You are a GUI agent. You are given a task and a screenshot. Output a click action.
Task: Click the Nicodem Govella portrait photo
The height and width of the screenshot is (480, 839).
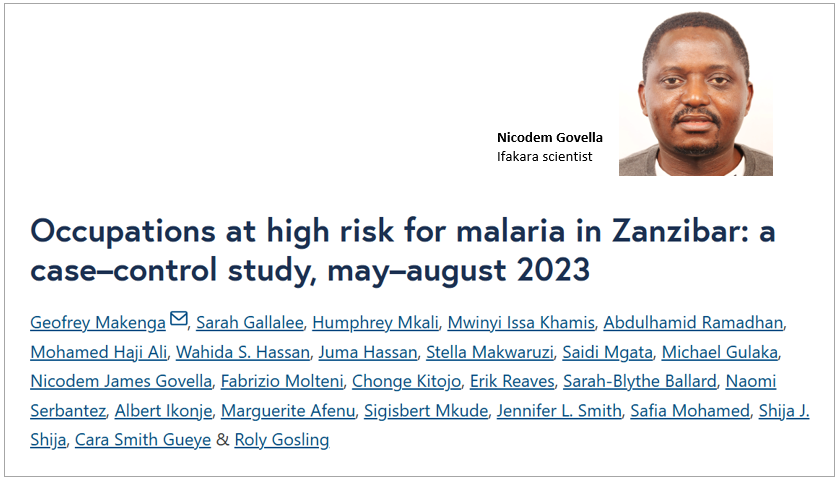coord(696,97)
